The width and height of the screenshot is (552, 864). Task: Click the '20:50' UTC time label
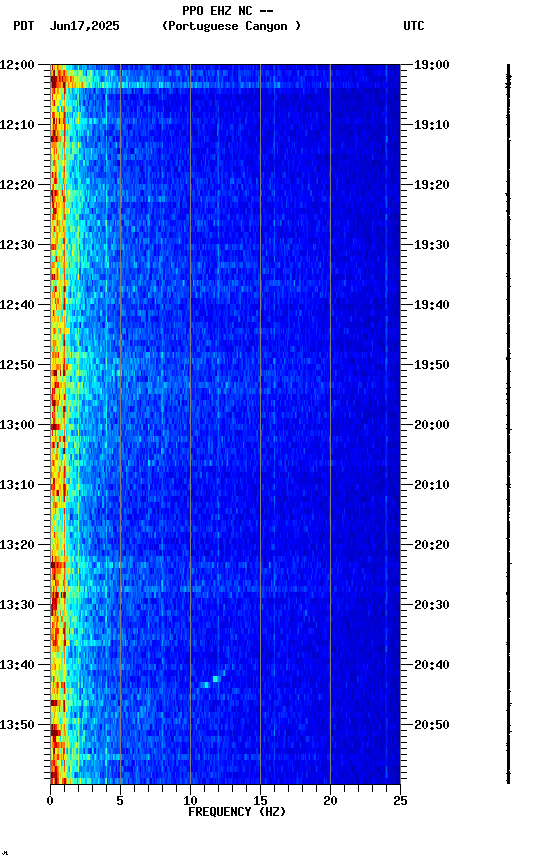tap(432, 726)
